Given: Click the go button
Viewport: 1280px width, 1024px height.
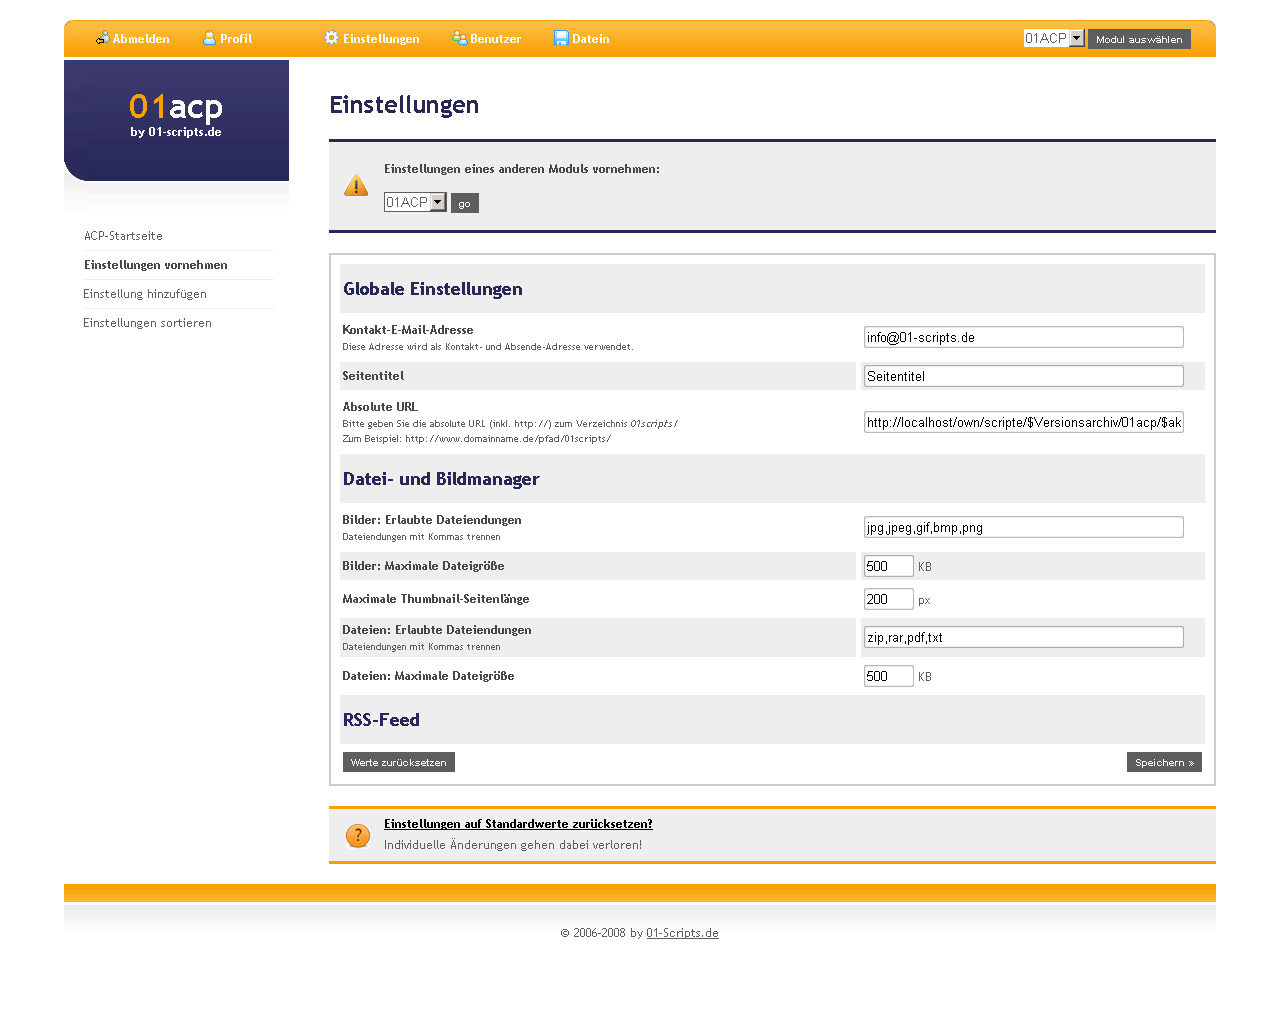Looking at the screenshot, I should (464, 203).
